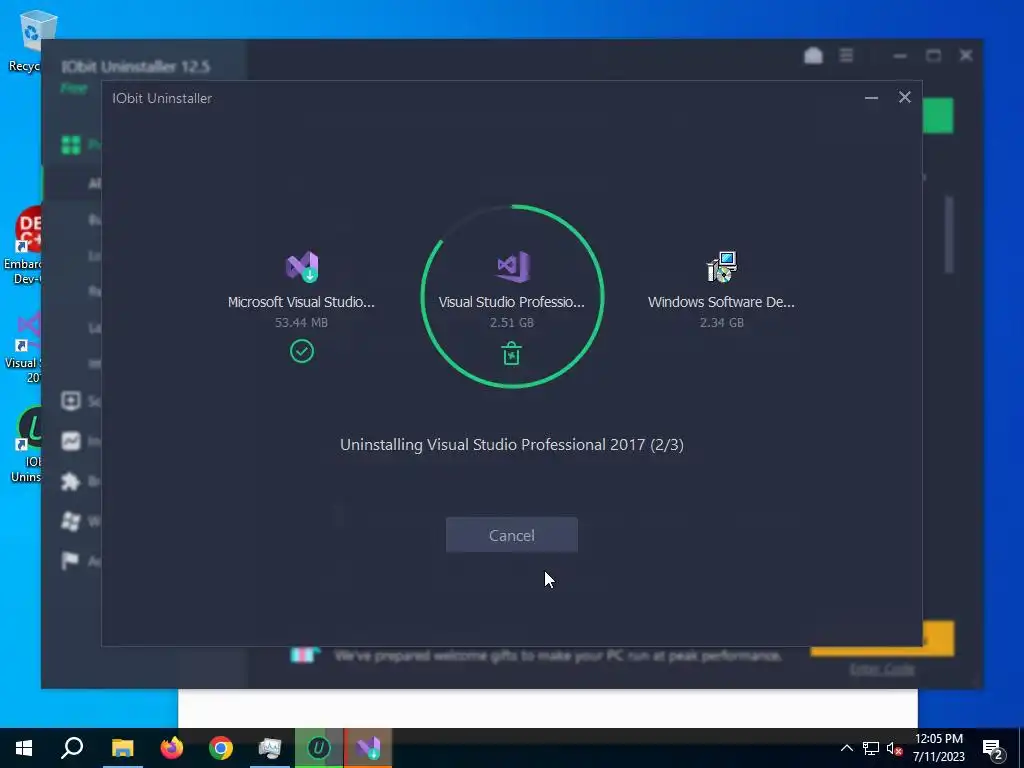Close the IObit Uninstaller progress dialog
Viewport: 1024px width, 768px height.
click(904, 97)
